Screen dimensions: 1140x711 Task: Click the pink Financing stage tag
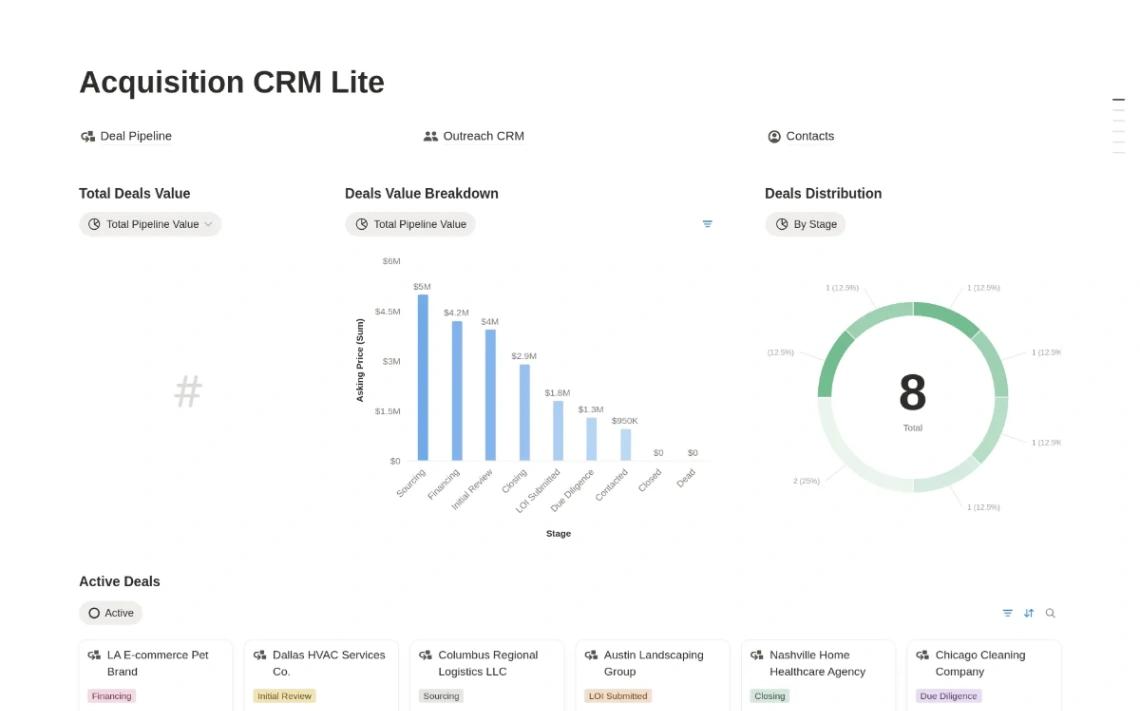(111, 696)
